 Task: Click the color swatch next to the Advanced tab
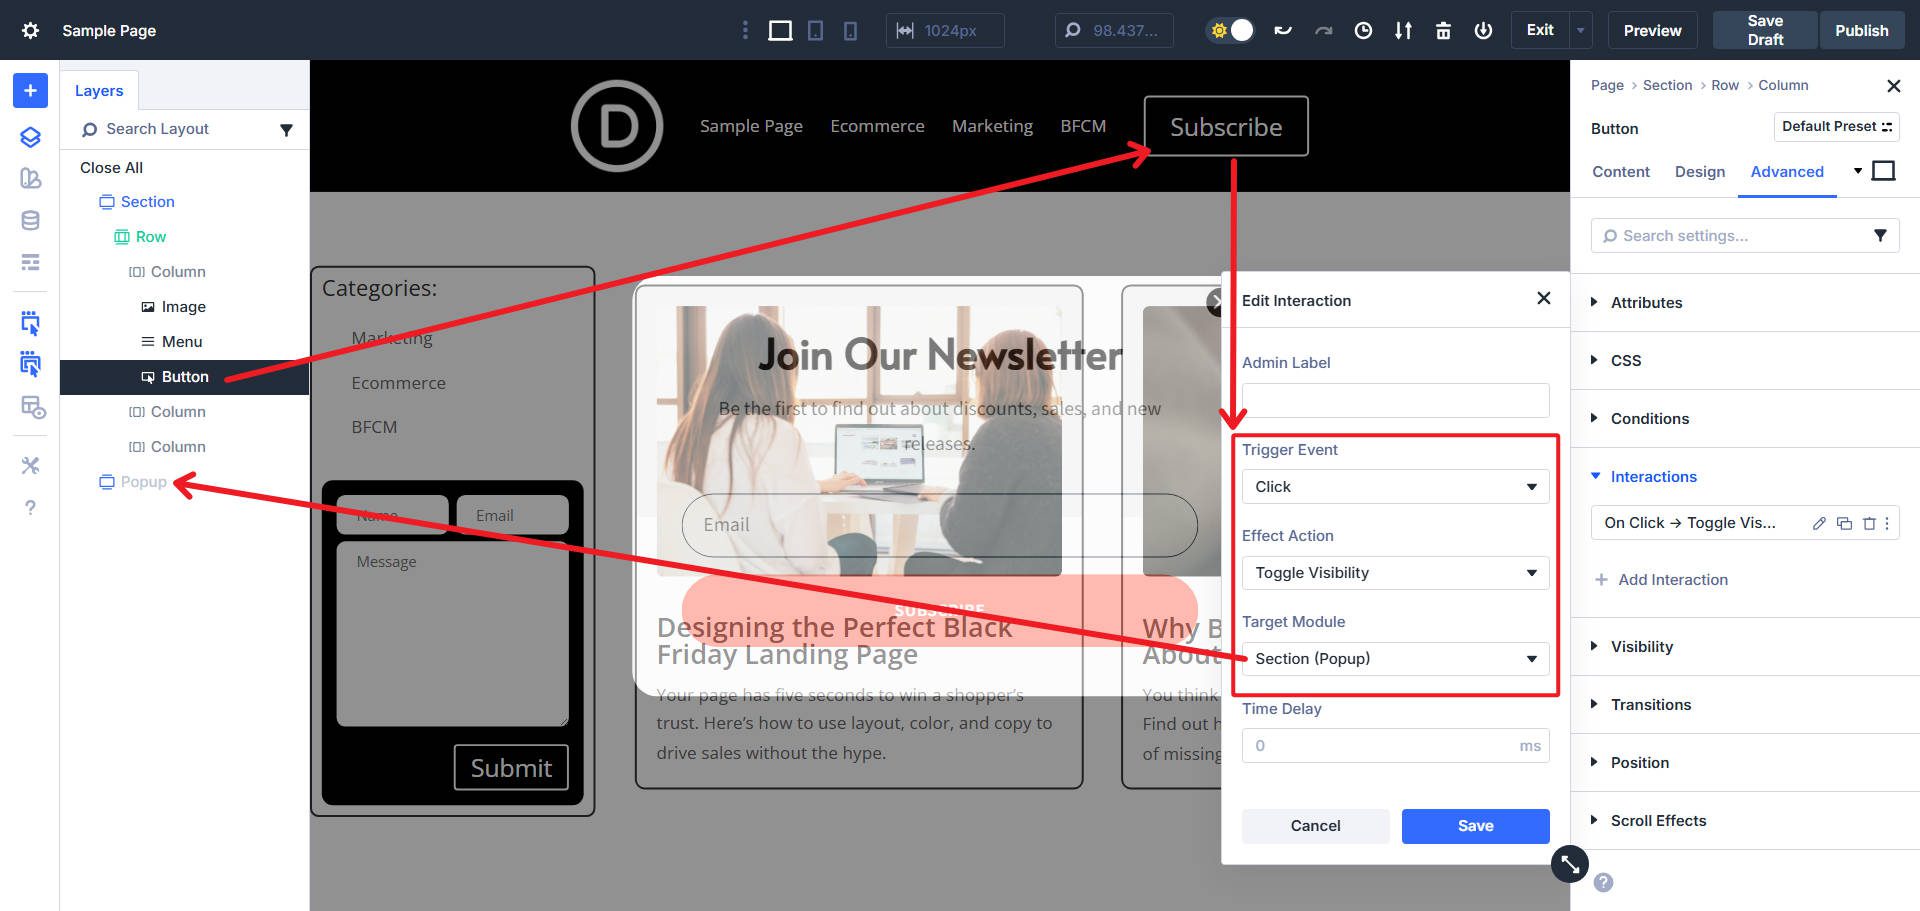tap(1883, 170)
